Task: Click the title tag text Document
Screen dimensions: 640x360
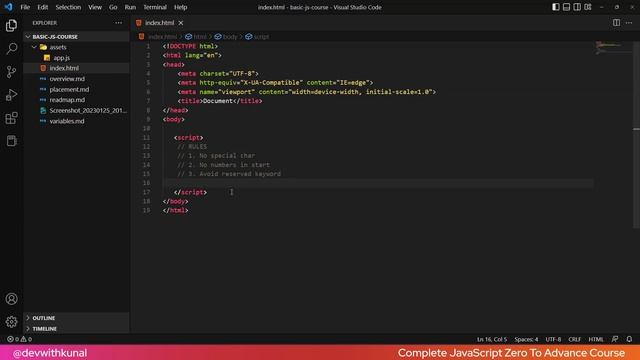Action: tap(218, 101)
